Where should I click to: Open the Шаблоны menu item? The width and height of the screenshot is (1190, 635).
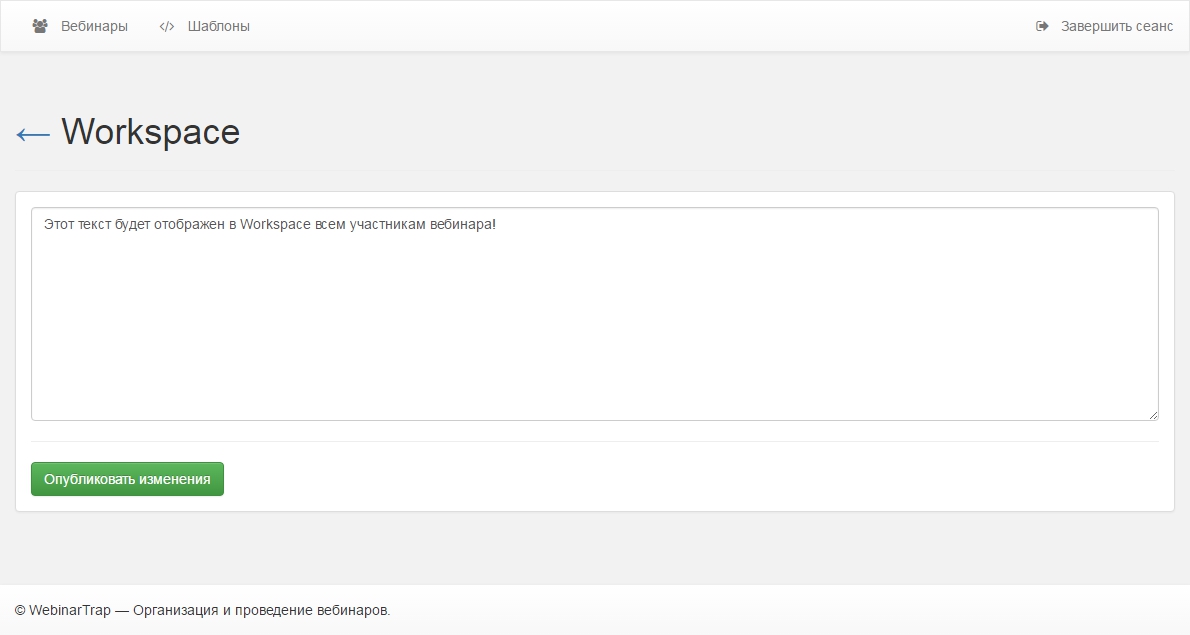pyautogui.click(x=218, y=26)
